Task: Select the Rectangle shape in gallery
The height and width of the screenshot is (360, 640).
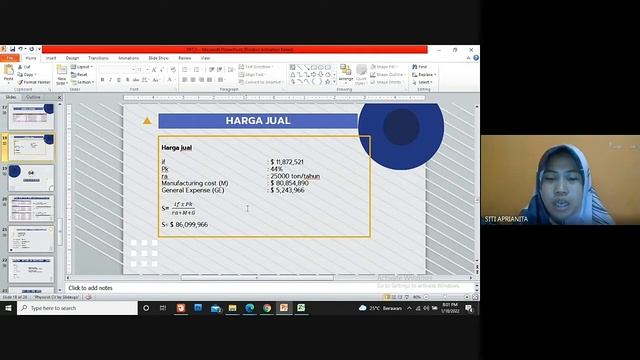Action: pos(313,67)
